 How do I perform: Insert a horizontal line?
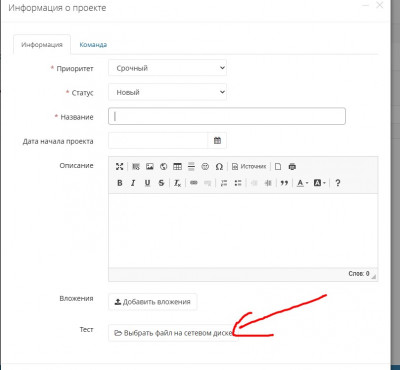coord(191,166)
